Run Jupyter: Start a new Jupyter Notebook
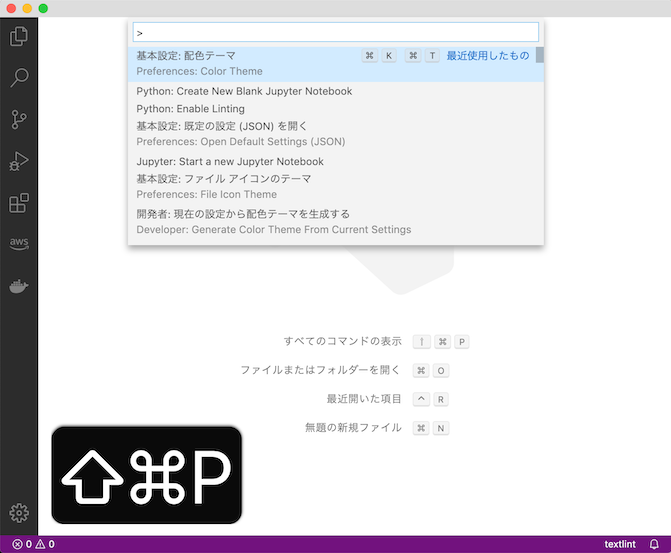The width and height of the screenshot is (671, 553). [336, 161]
